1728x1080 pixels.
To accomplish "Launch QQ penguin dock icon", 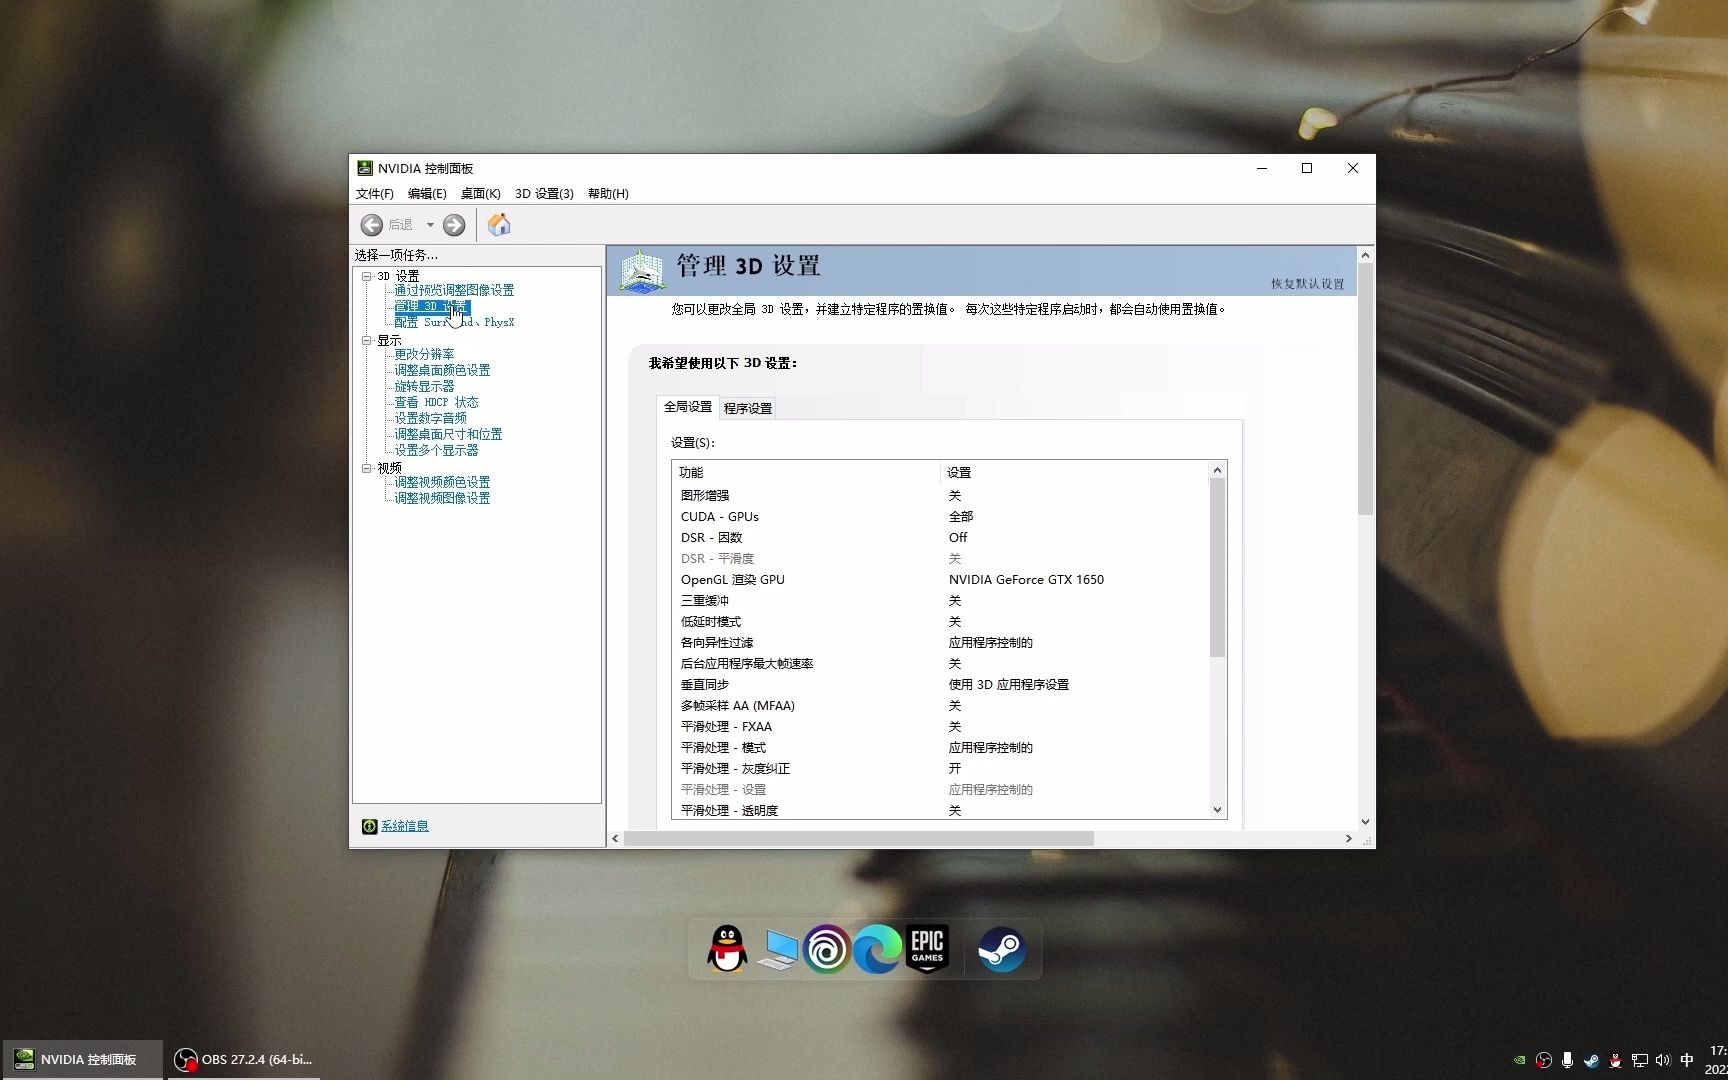I will 727,949.
